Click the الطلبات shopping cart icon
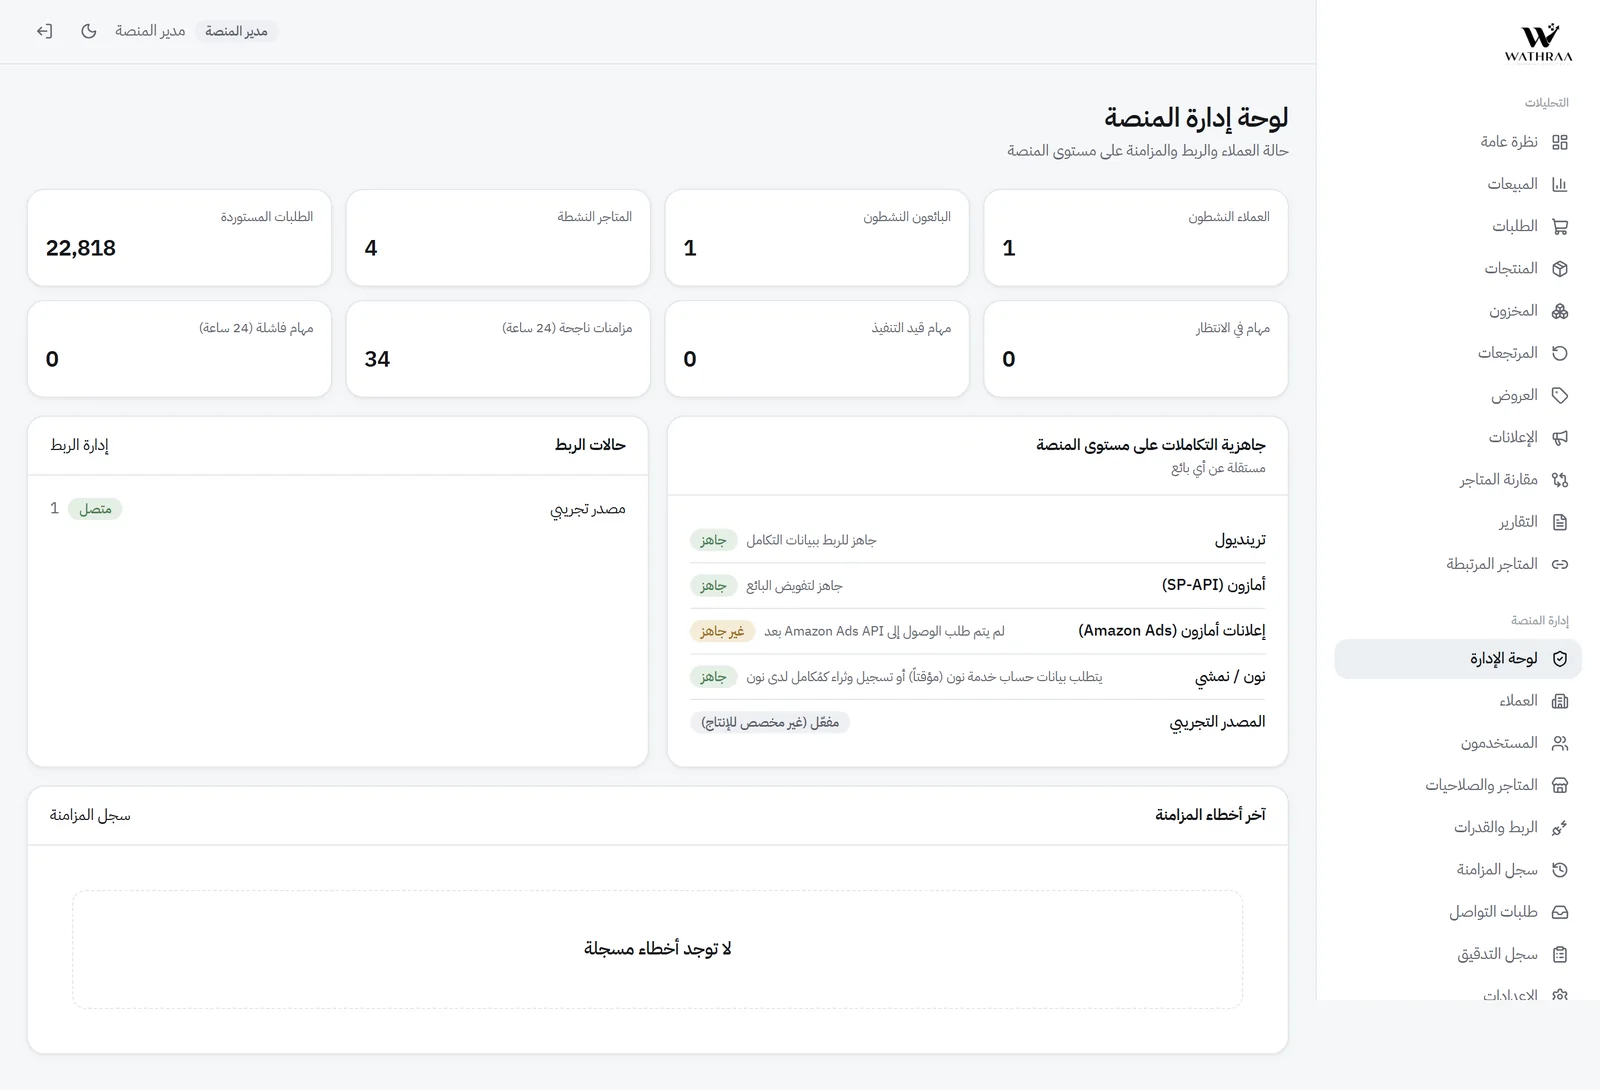This screenshot has height=1090, width=1600. 1560,227
